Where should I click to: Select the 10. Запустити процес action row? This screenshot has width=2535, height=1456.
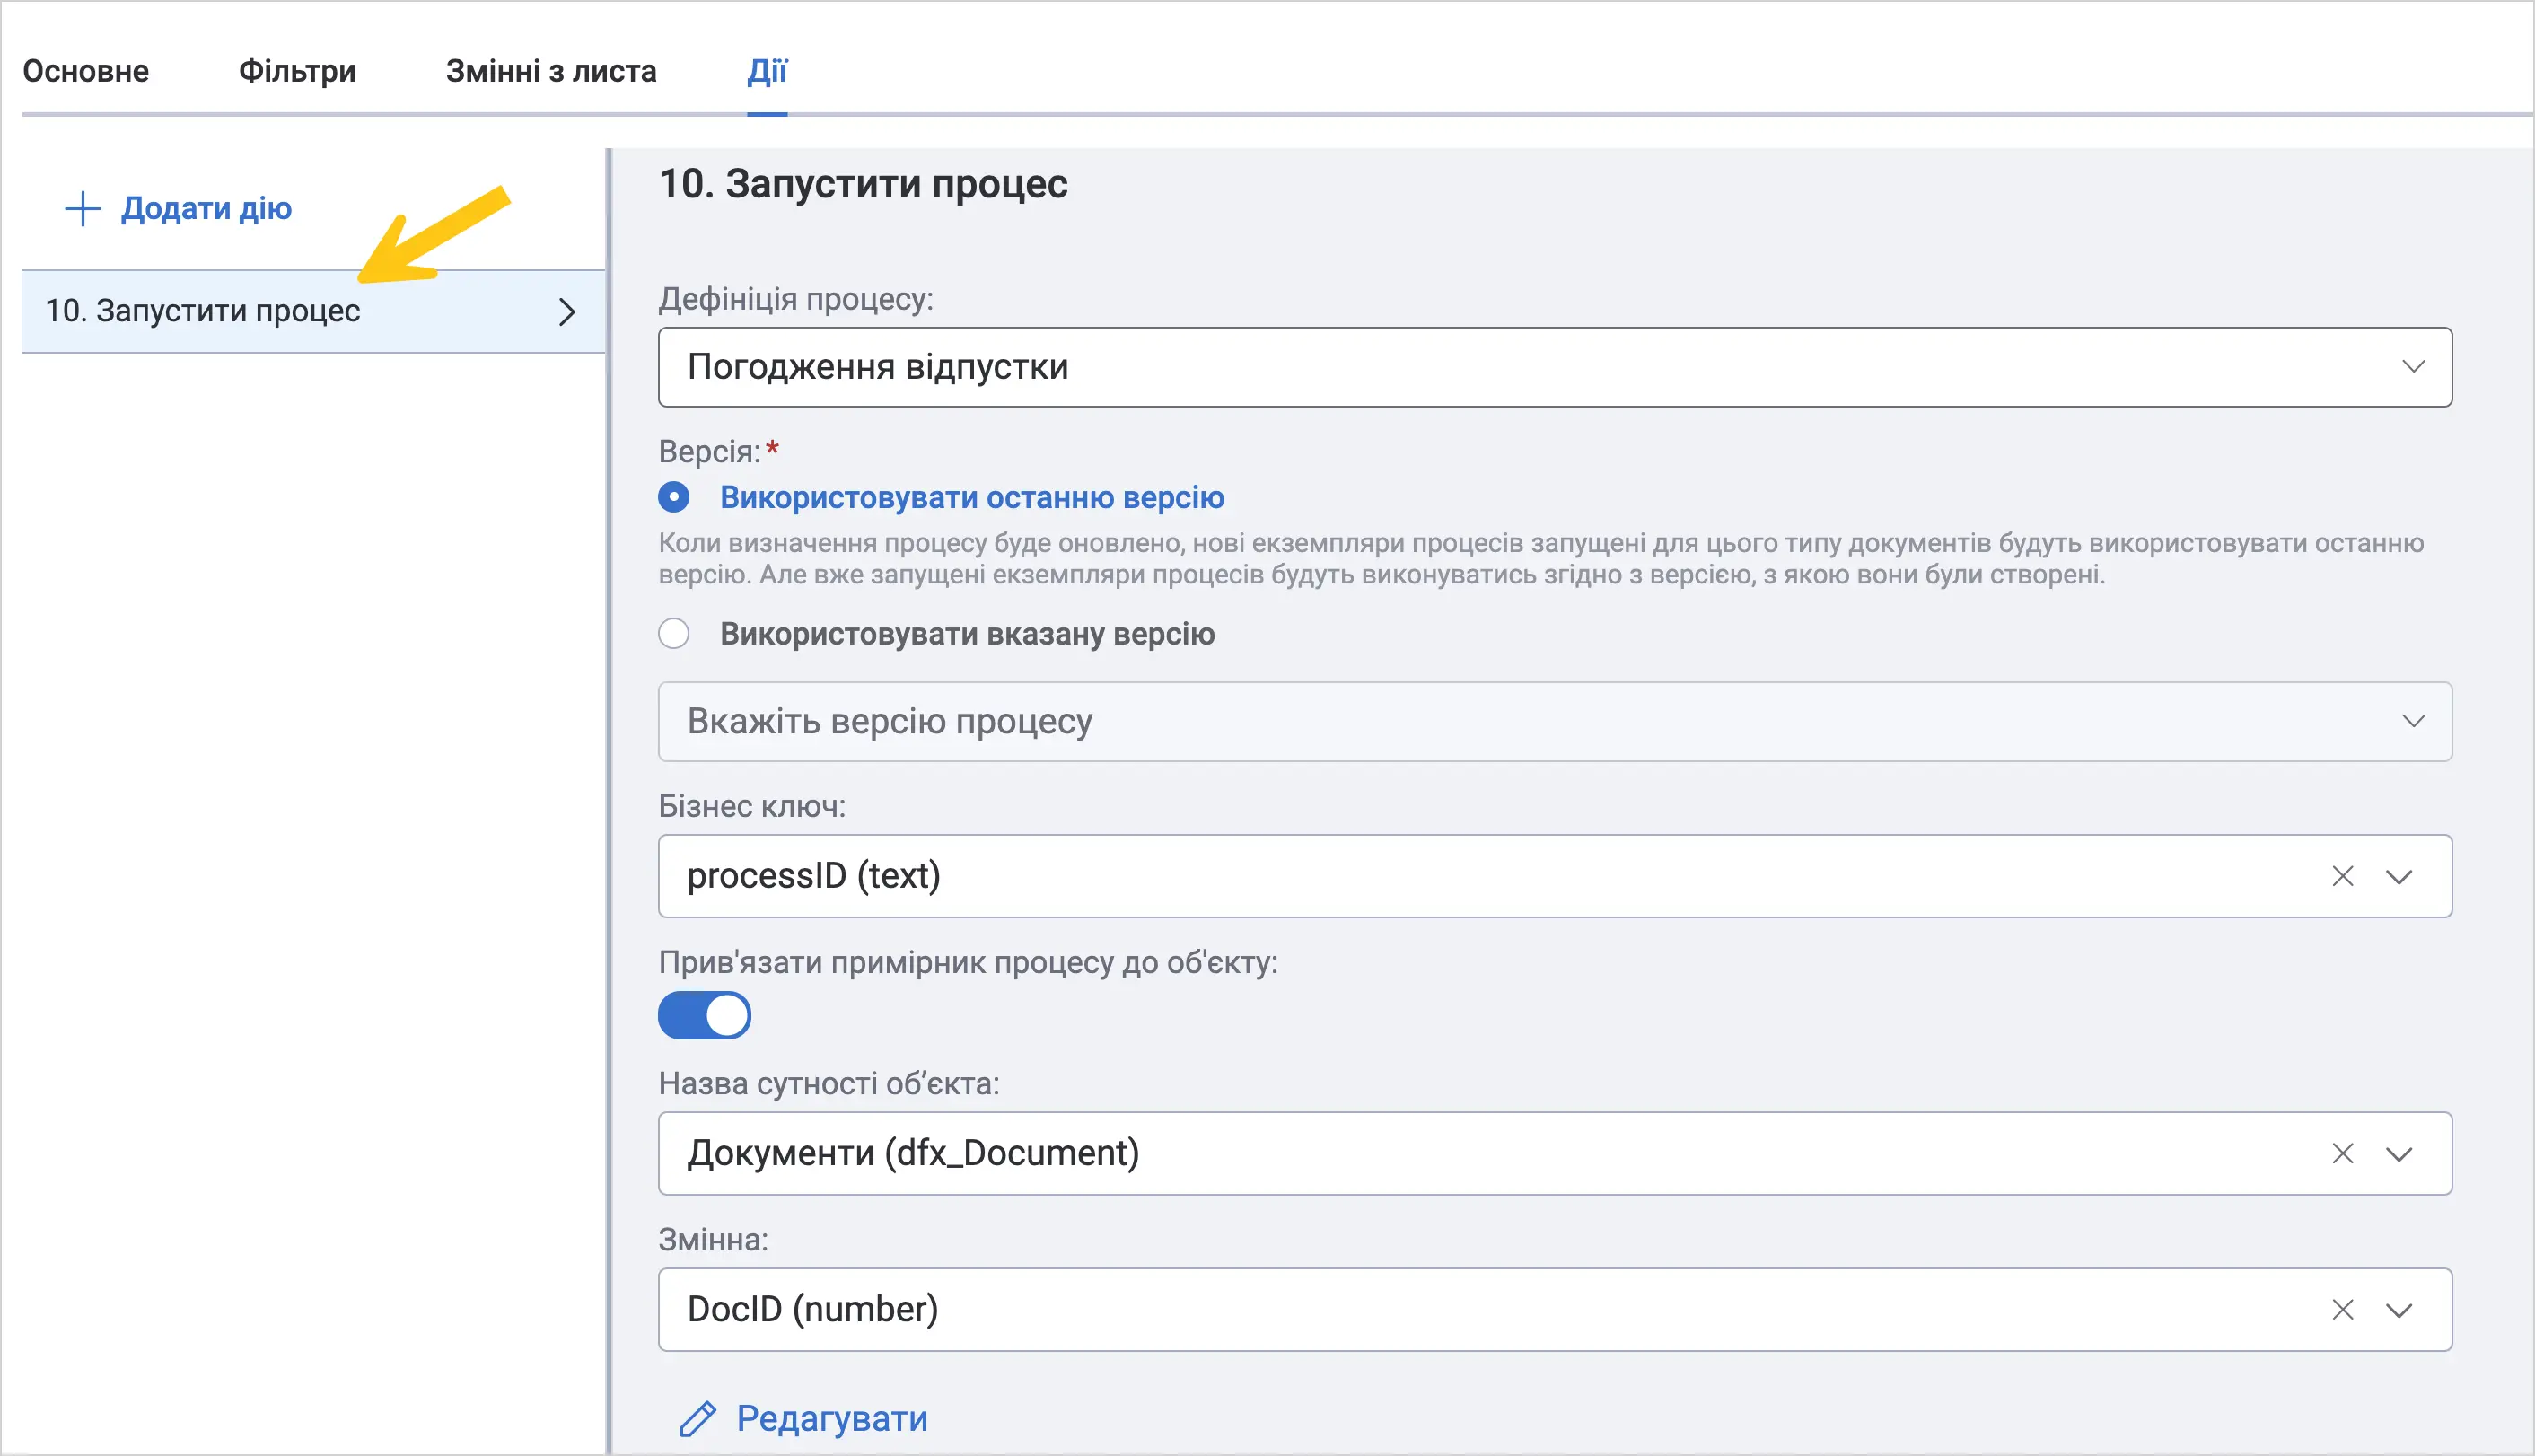313,311
